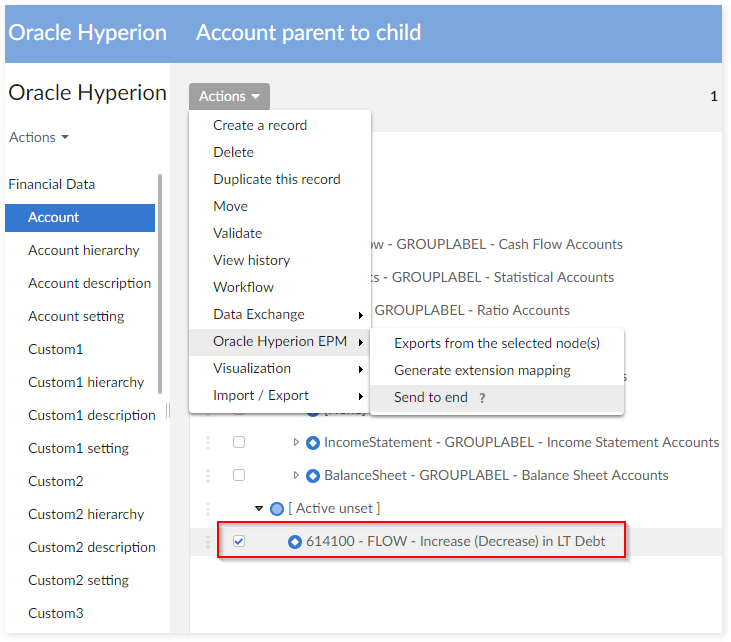This screenshot has height=642, width=731.
Task: Click the gray Actions button
Action: [x=229, y=96]
